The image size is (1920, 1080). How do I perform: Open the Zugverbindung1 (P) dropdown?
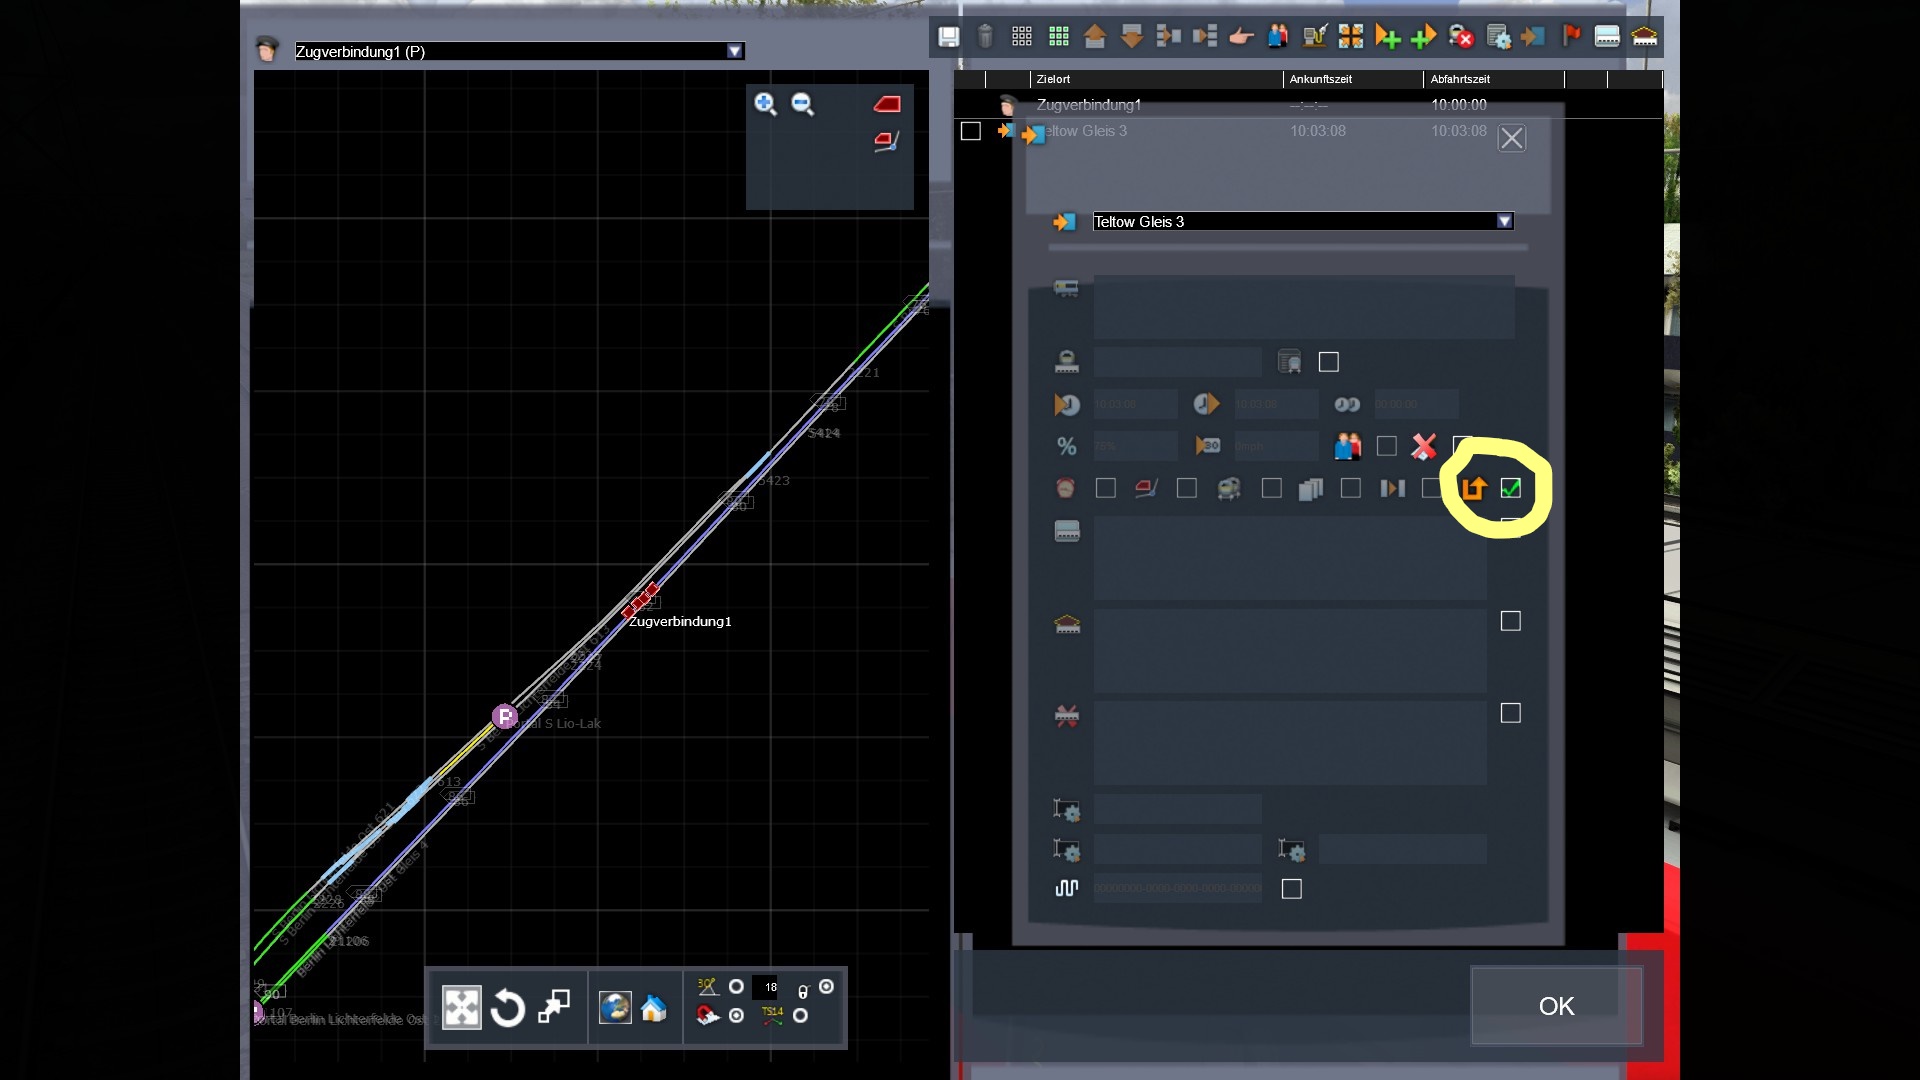[735, 51]
